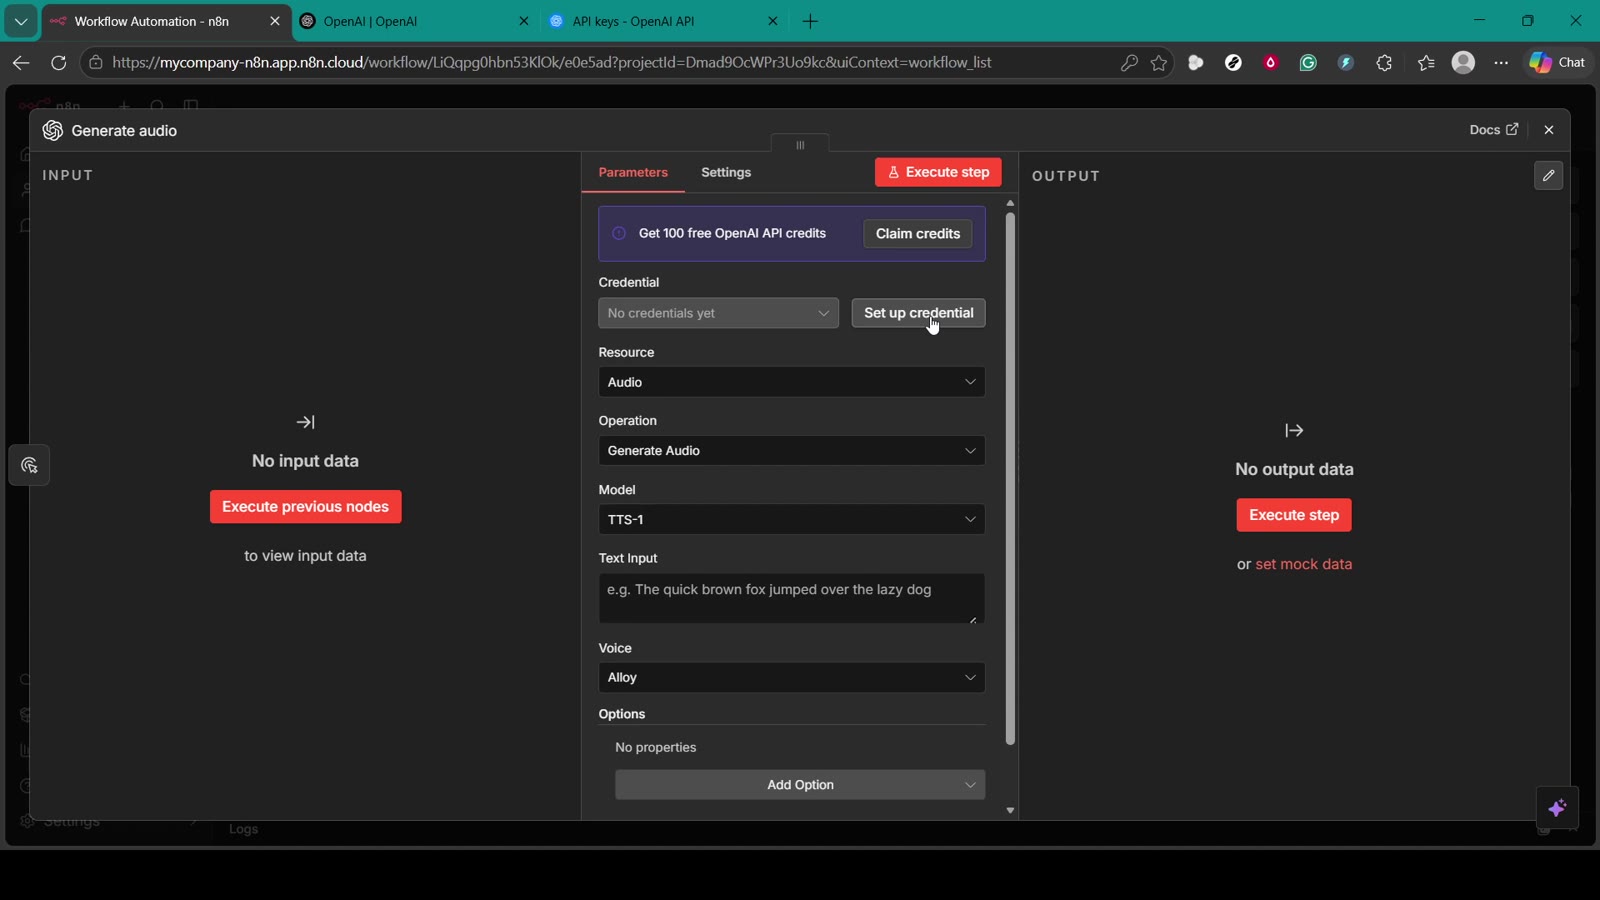Image resolution: width=1600 pixels, height=900 pixels.
Task: Click the OUTPUT panel heading
Action: click(x=1066, y=176)
